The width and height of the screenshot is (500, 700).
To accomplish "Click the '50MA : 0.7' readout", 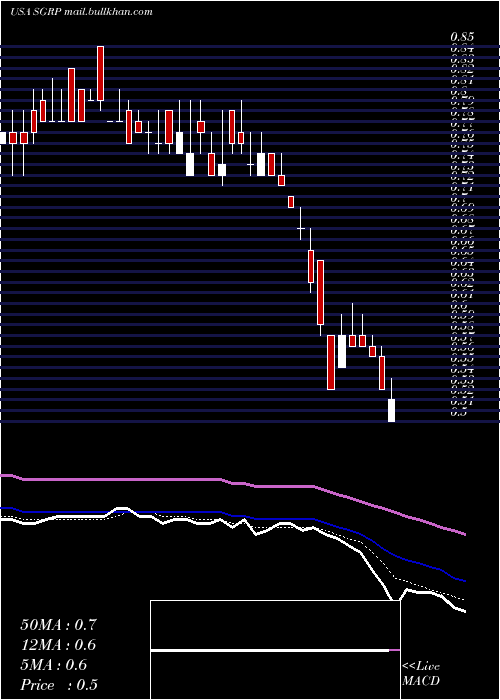I will tap(58, 625).
